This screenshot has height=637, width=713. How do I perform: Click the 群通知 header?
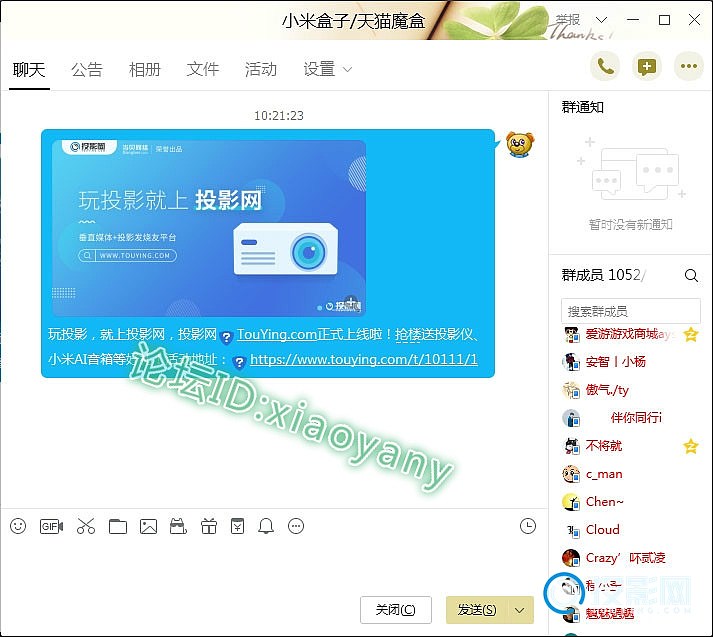pyautogui.click(x=582, y=107)
